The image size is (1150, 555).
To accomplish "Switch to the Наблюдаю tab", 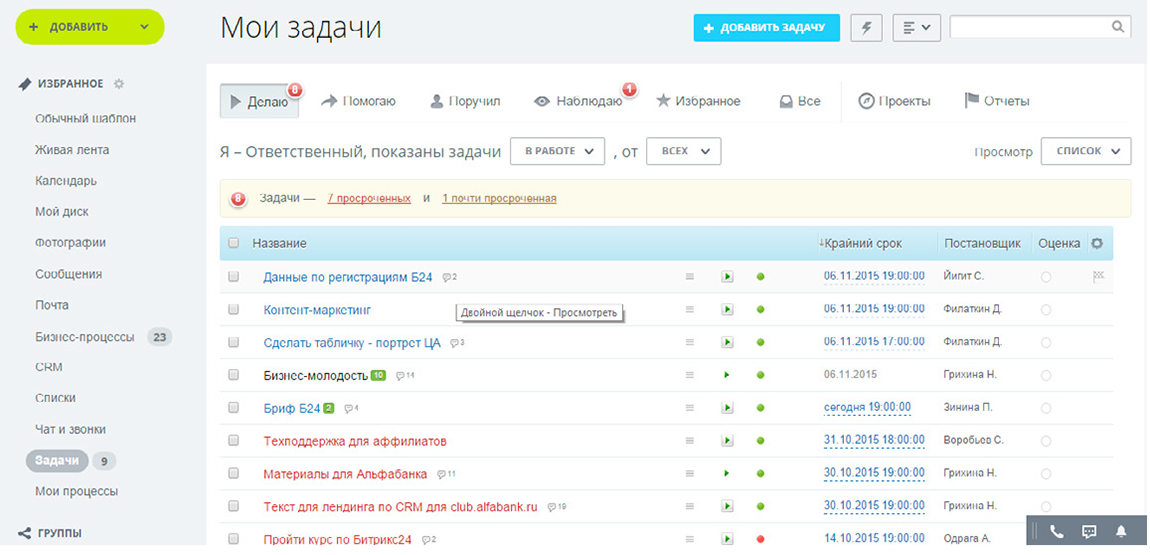I will point(579,101).
